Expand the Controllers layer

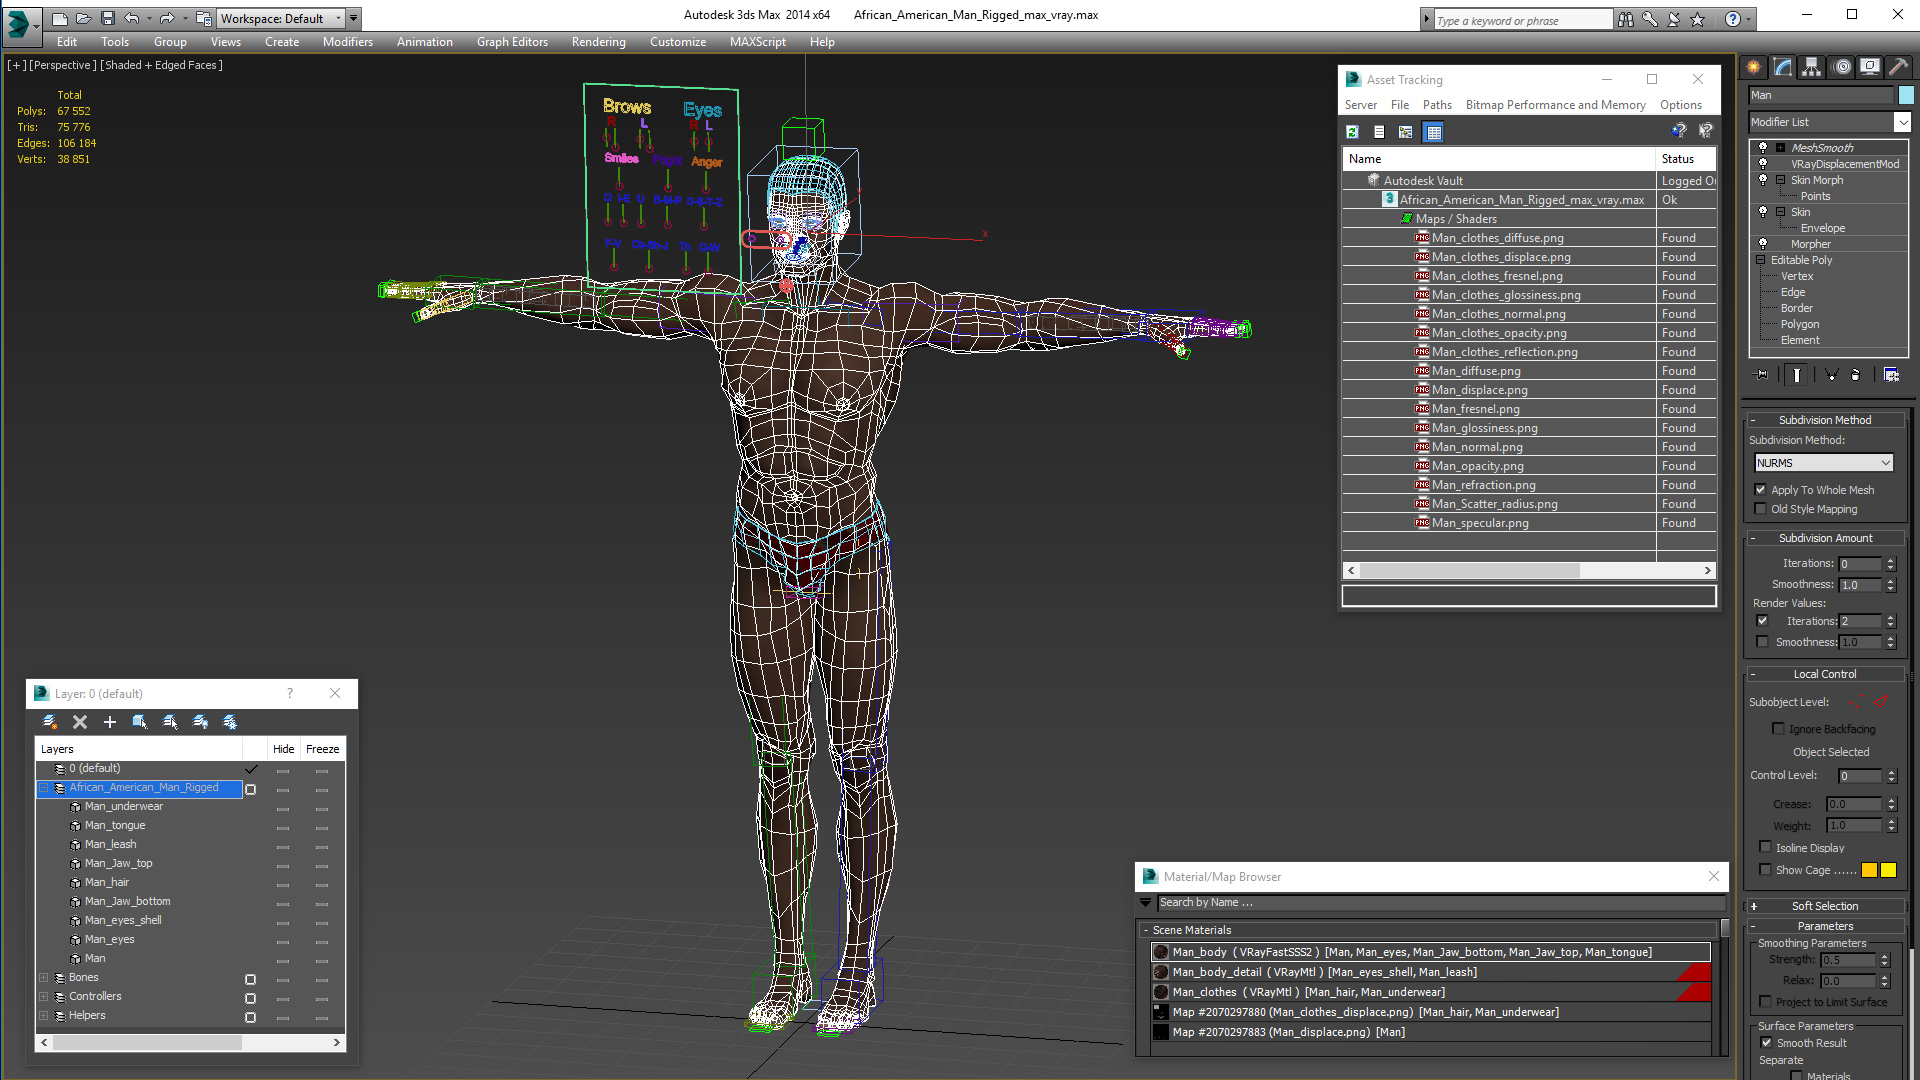pos(43,997)
